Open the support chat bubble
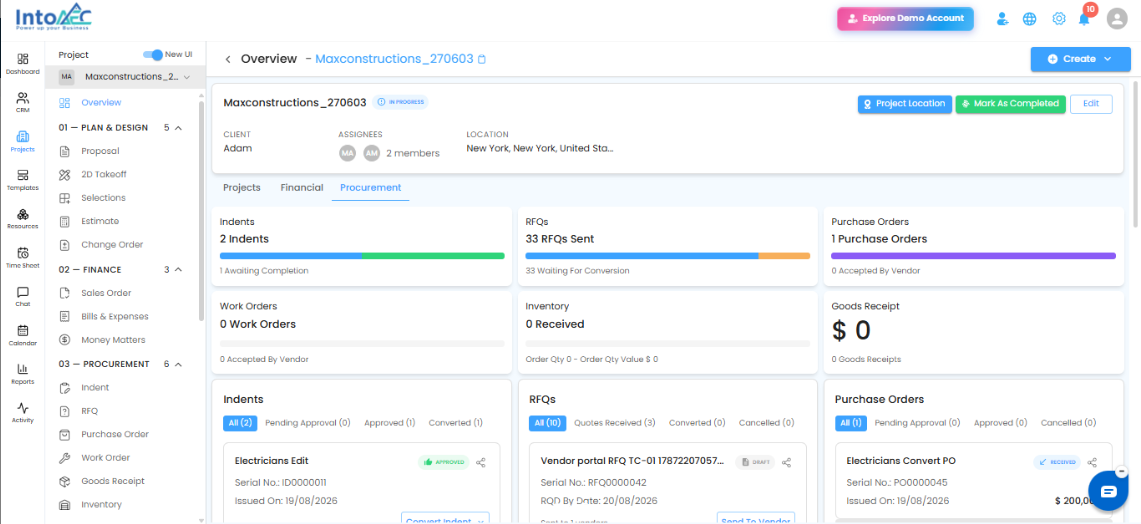The width and height of the screenshot is (1141, 524). 1108,492
